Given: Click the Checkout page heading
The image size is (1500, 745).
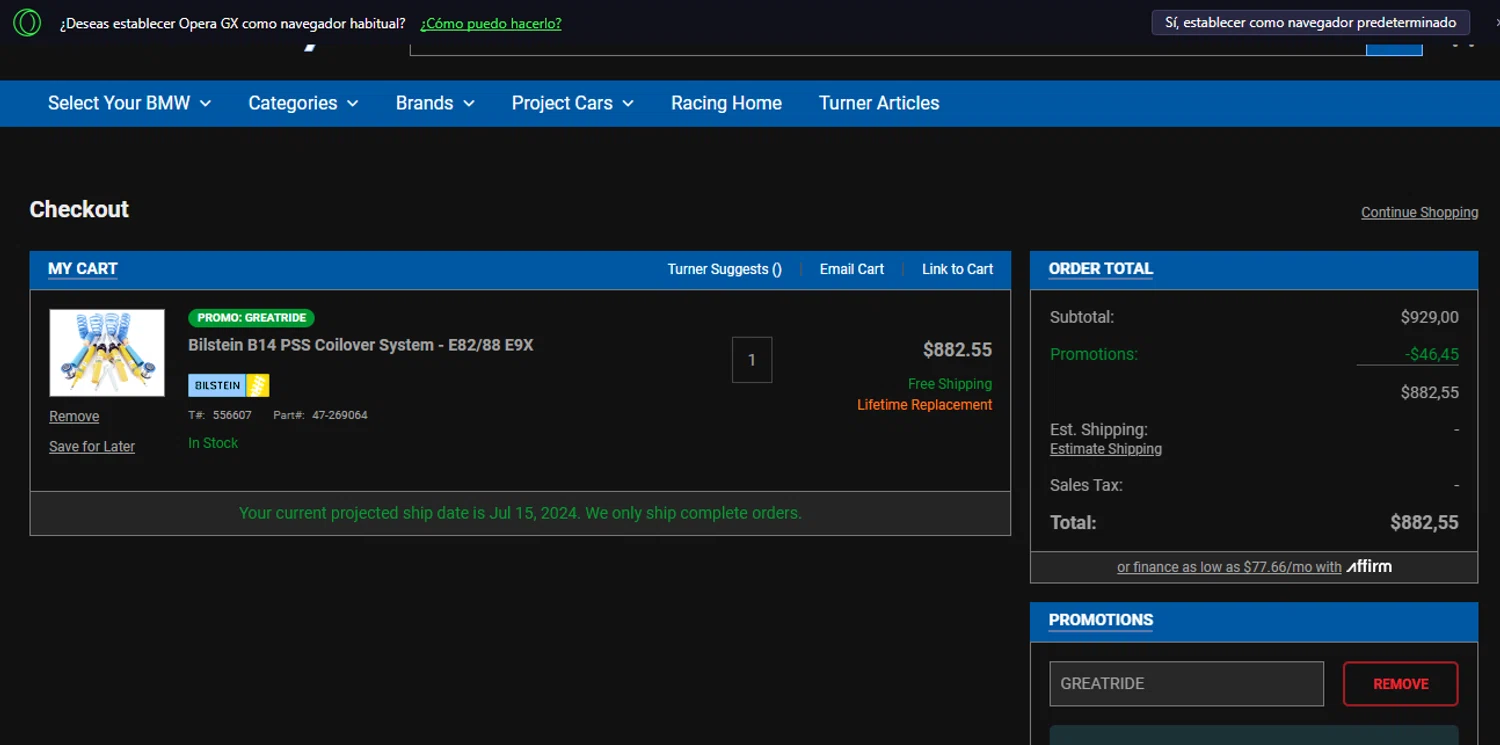Looking at the screenshot, I should [79, 209].
